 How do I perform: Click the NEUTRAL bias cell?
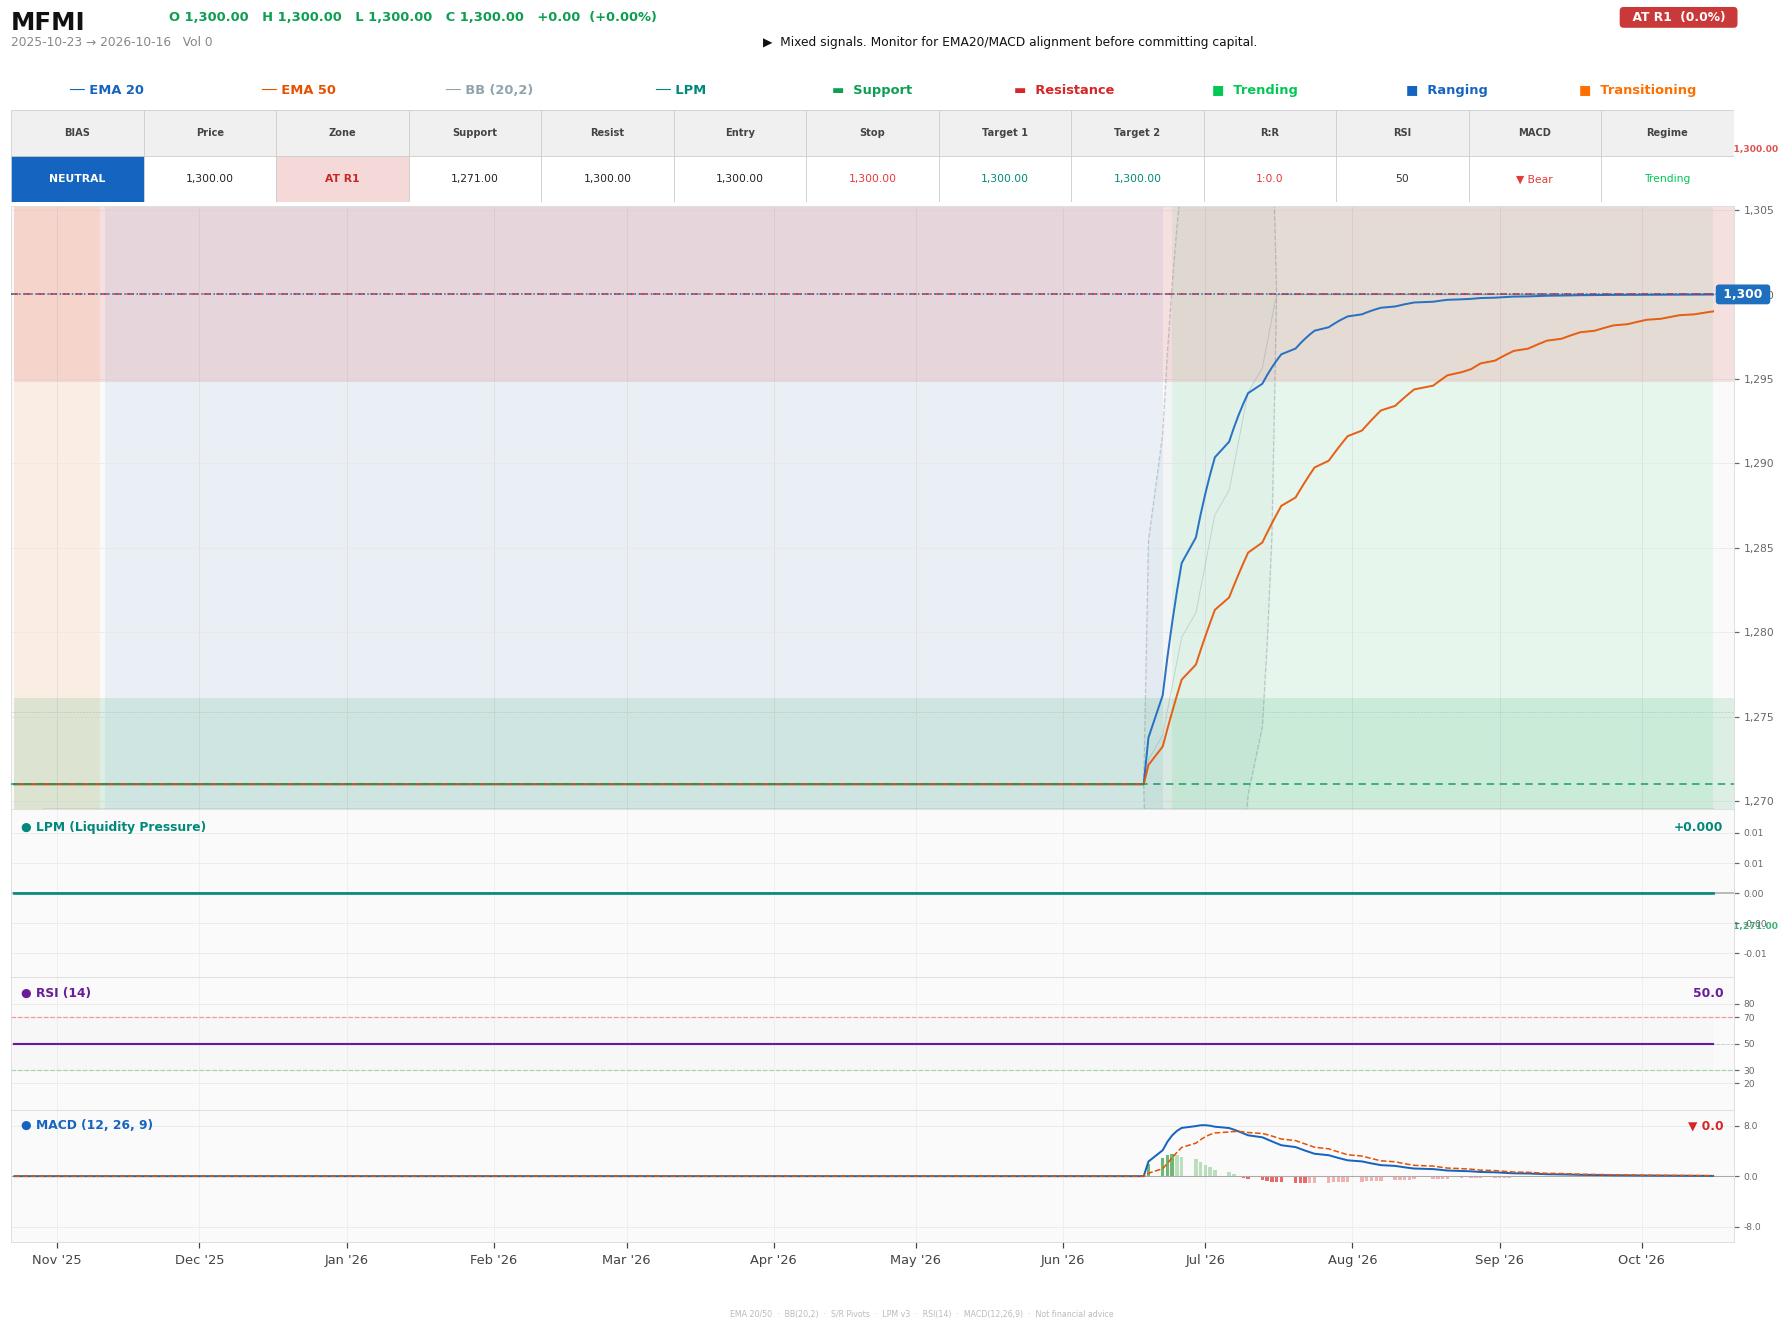(77, 179)
